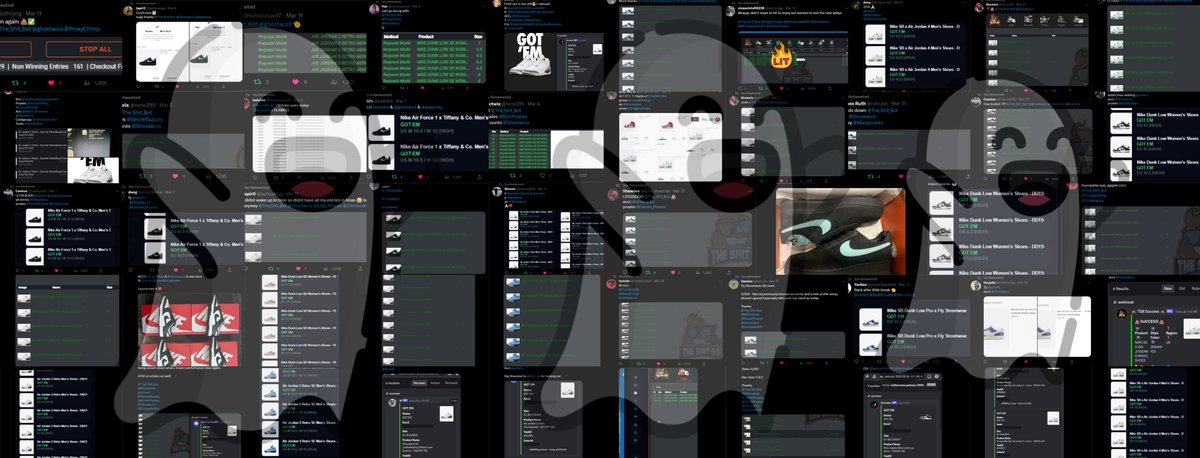The width and height of the screenshot is (1200, 458).
Task: Open view stats showing 1,355
Action: [95, 82]
